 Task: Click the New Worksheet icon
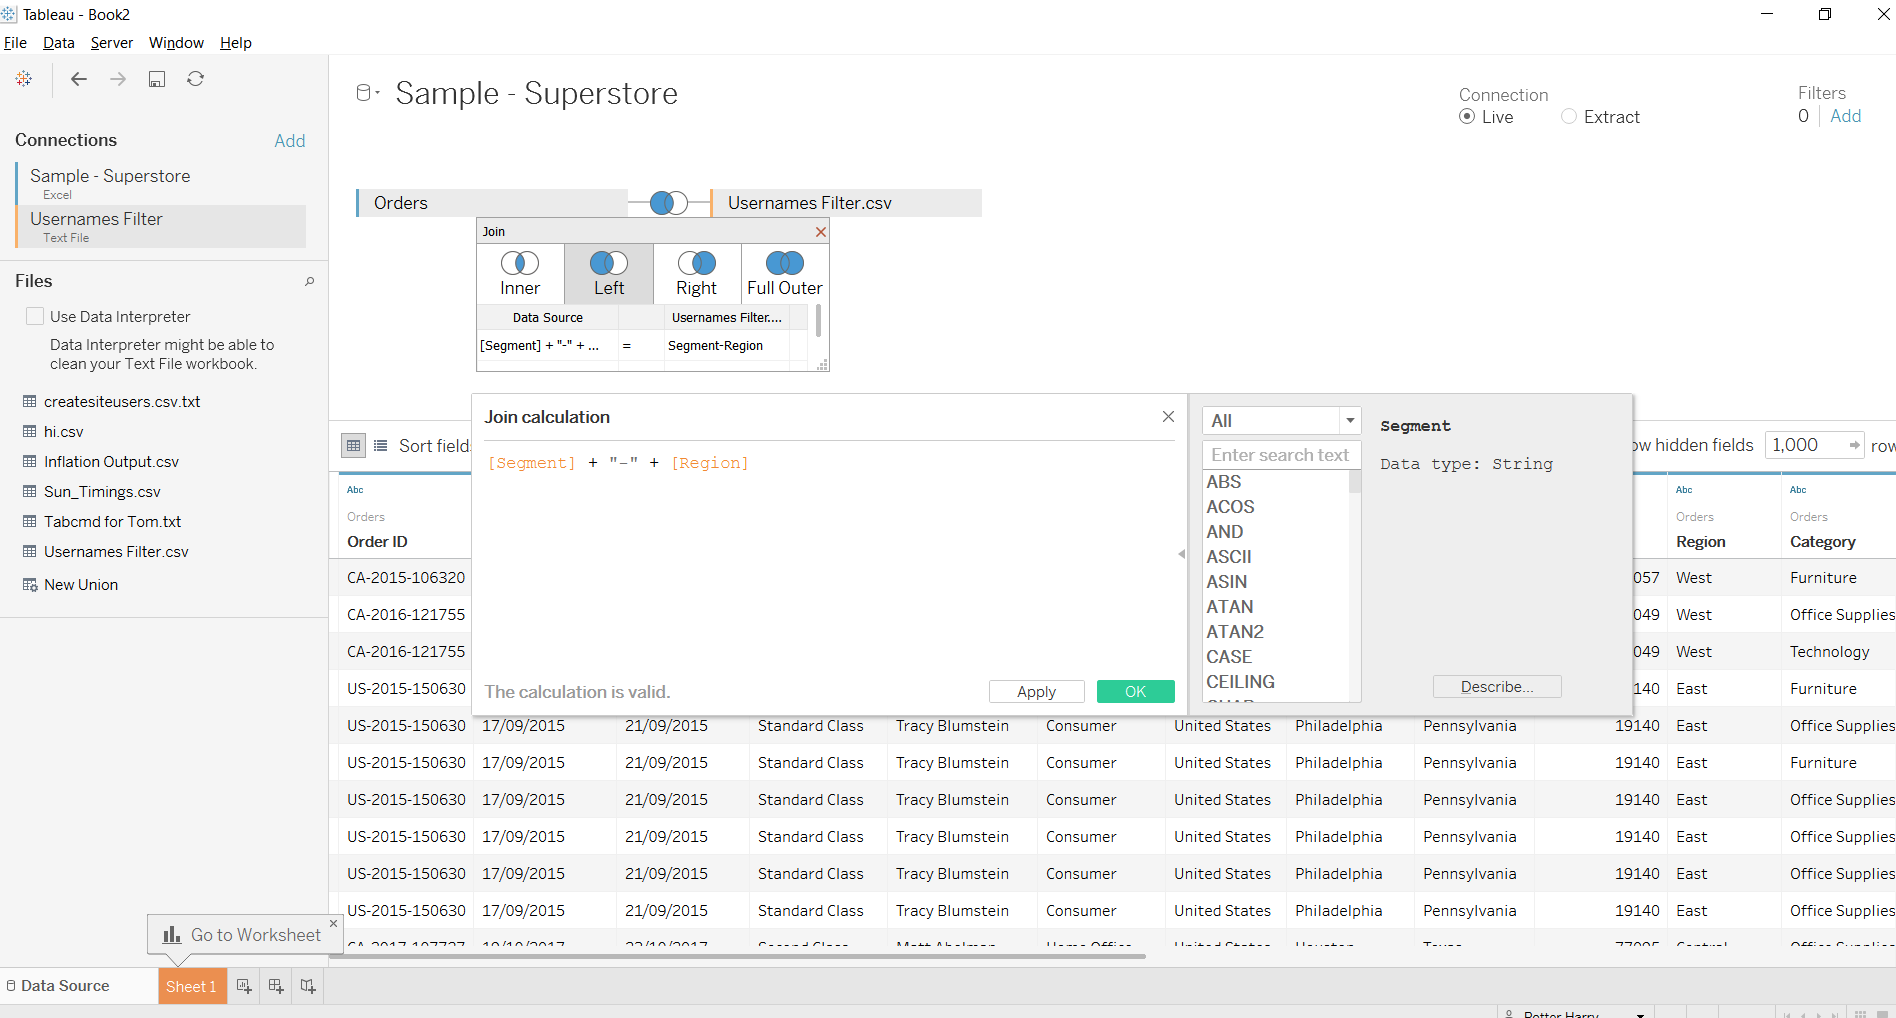(x=244, y=987)
